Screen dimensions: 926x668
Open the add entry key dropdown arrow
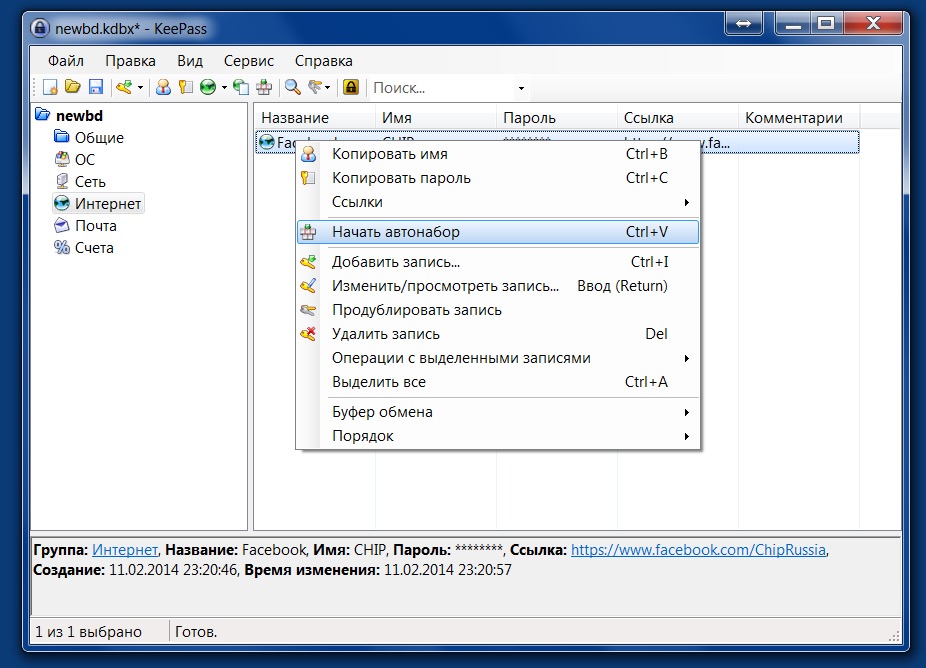tap(140, 88)
